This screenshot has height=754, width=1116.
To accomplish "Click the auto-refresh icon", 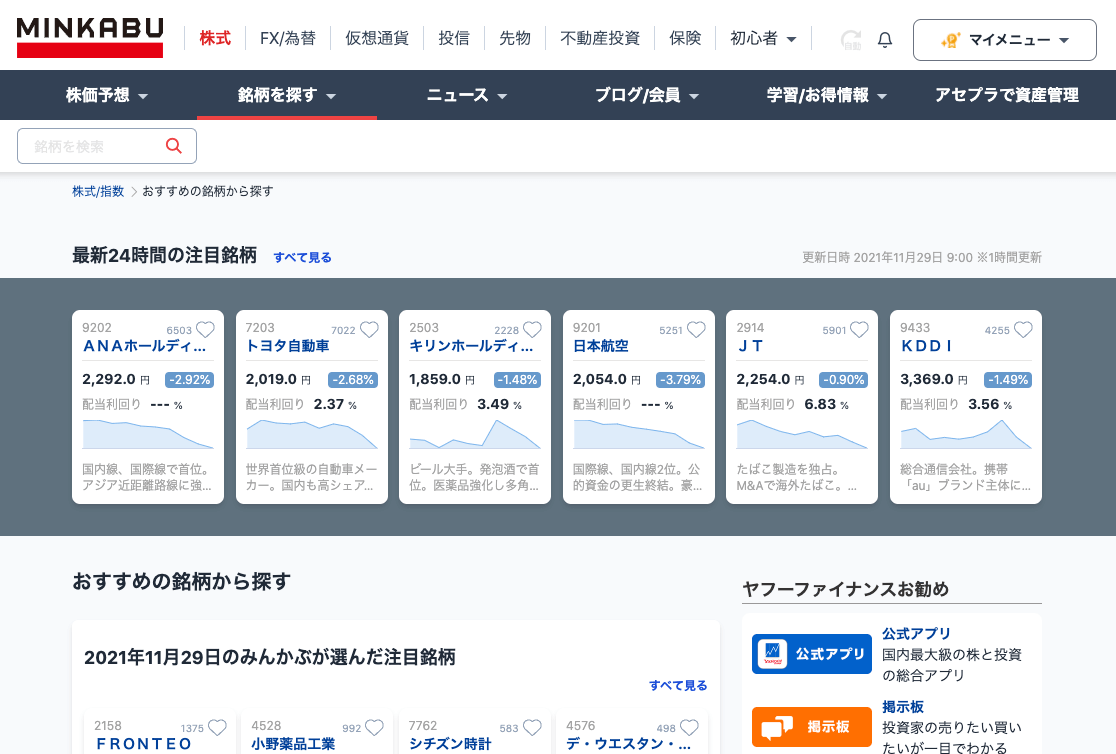I will [x=851, y=40].
